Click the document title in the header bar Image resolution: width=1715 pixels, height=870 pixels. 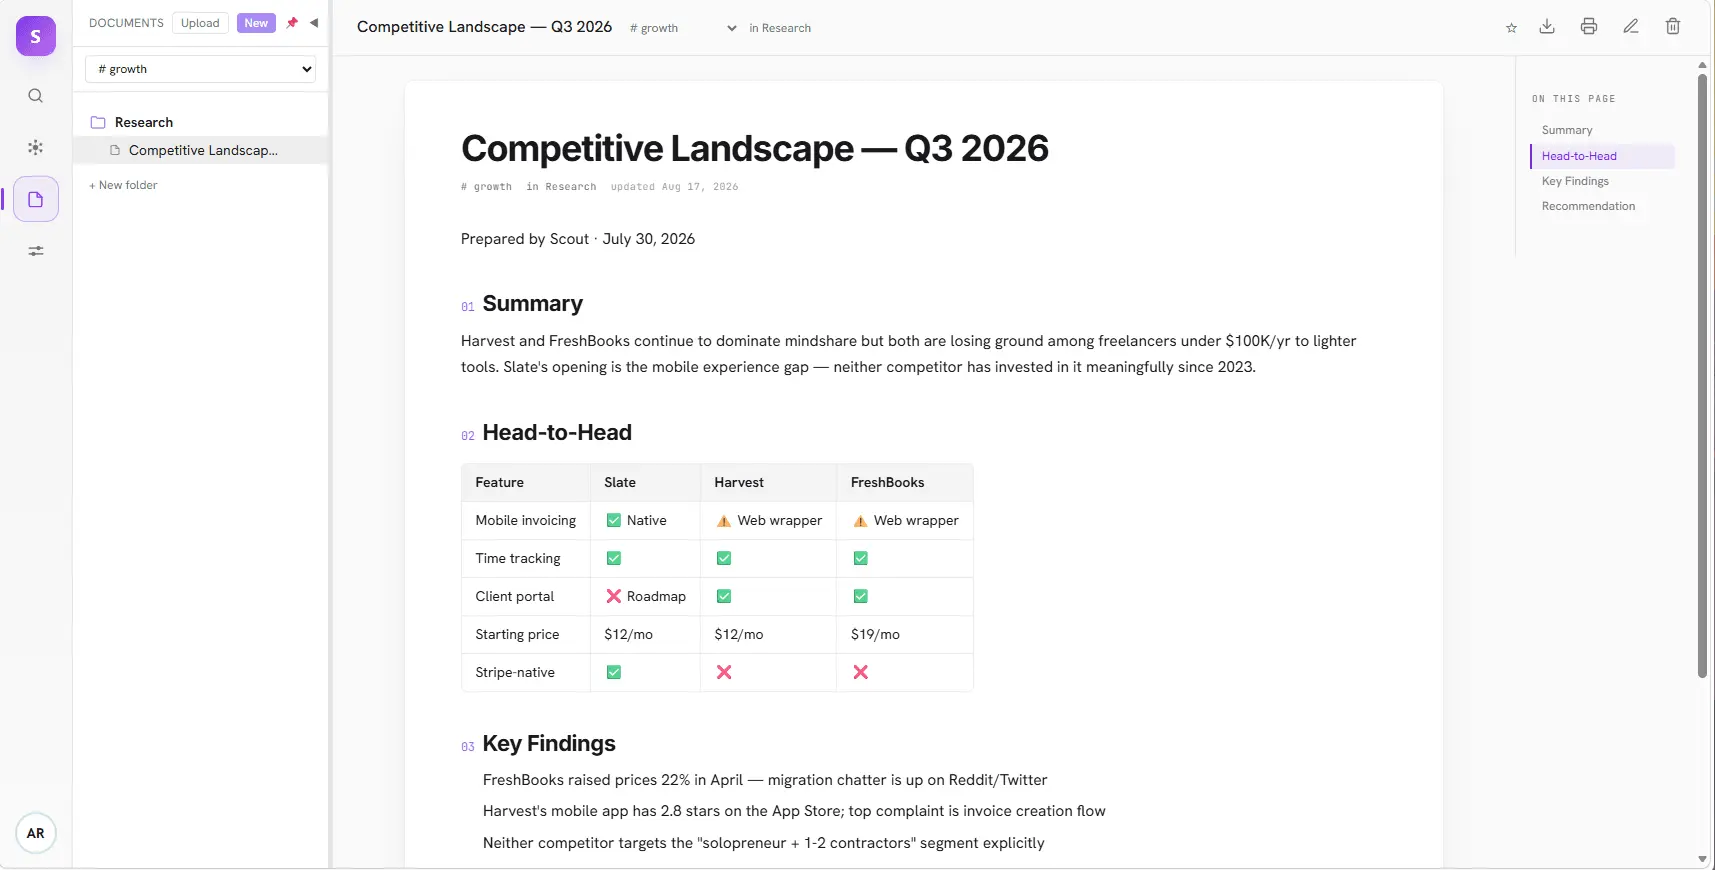(484, 27)
